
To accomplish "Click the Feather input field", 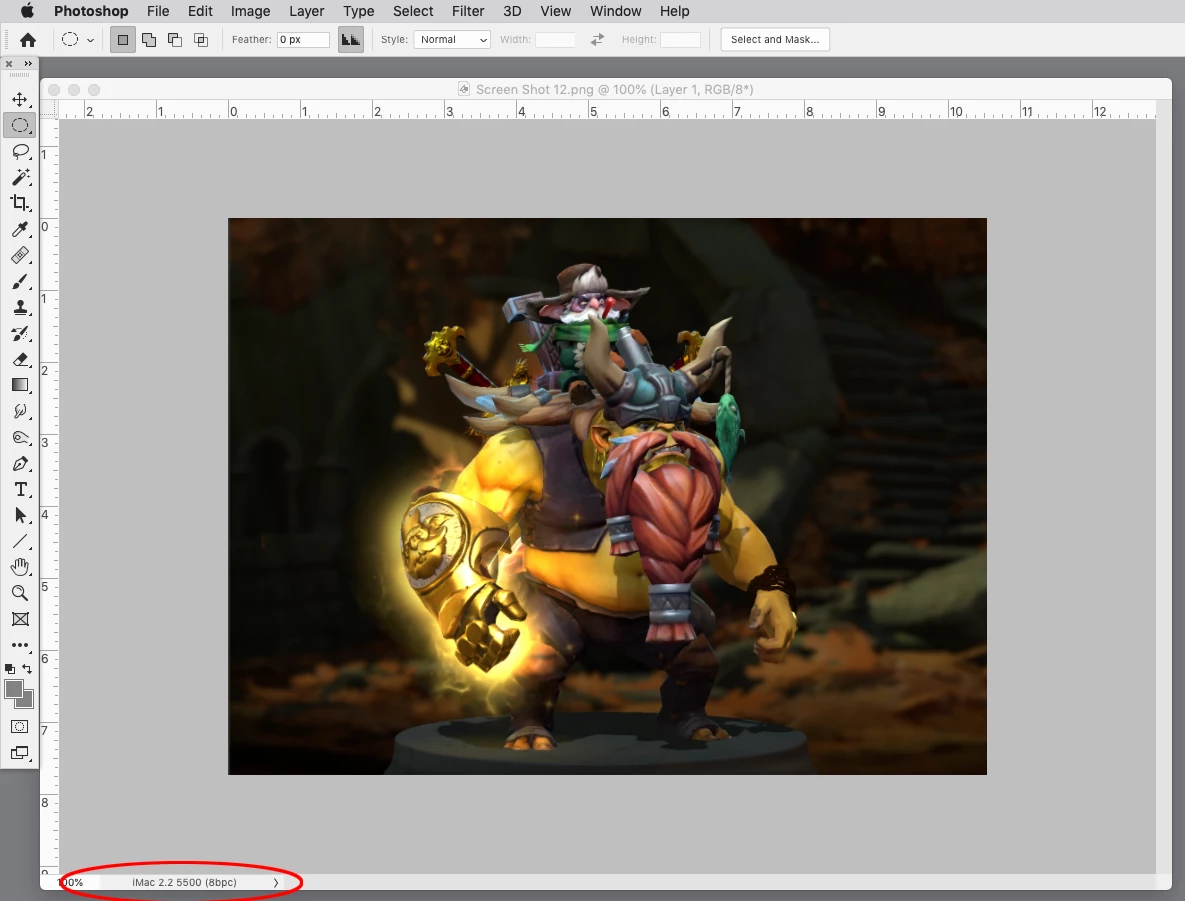I will tap(303, 39).
